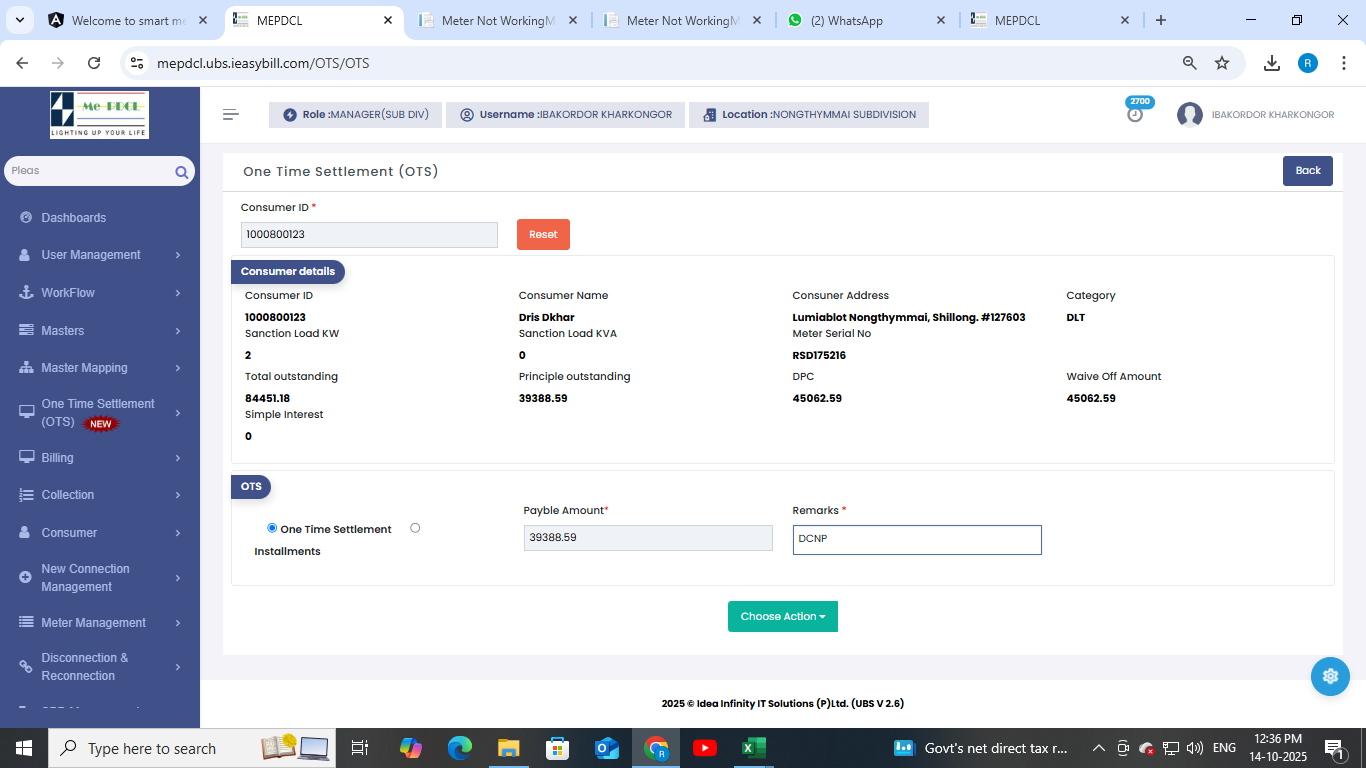Reload the page using the browser refresh icon
Screen dimensions: 1366x768
(94, 63)
